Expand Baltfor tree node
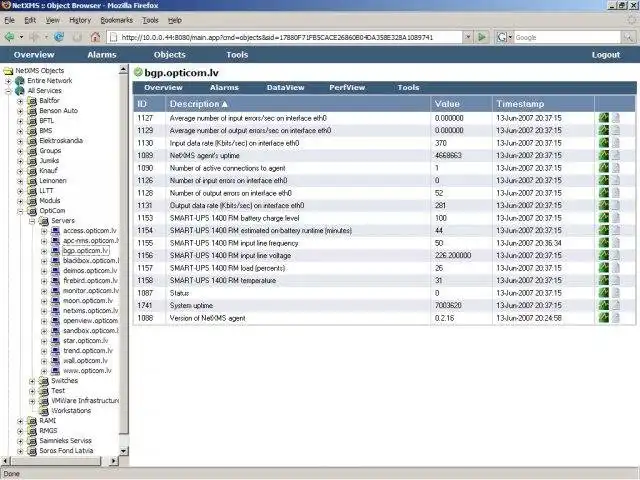Viewport: 640px width, 480px height. pyautogui.click(x=20, y=101)
